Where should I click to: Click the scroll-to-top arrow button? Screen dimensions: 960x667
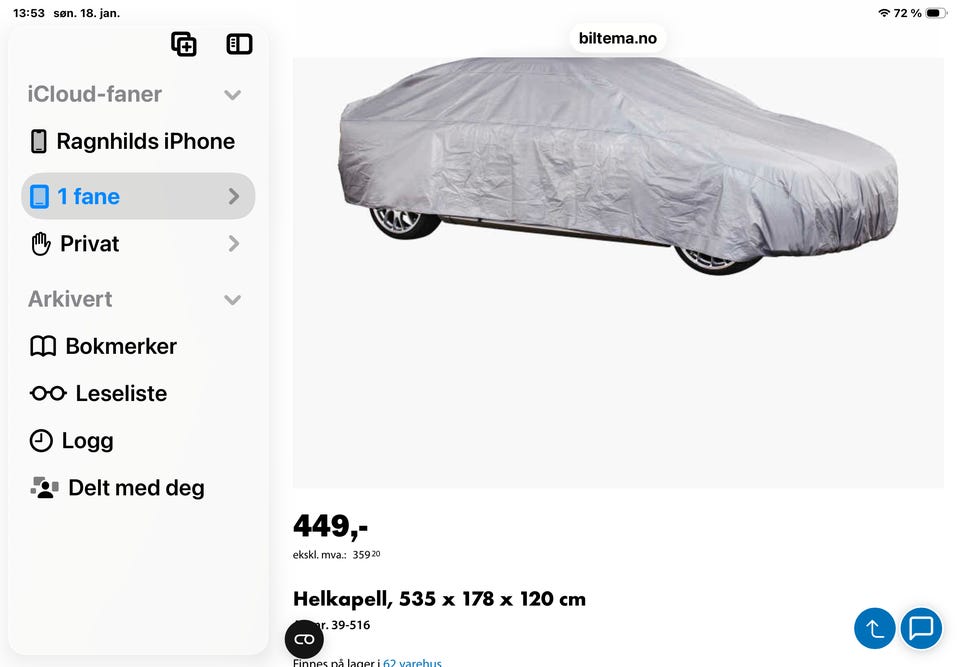[x=874, y=628]
